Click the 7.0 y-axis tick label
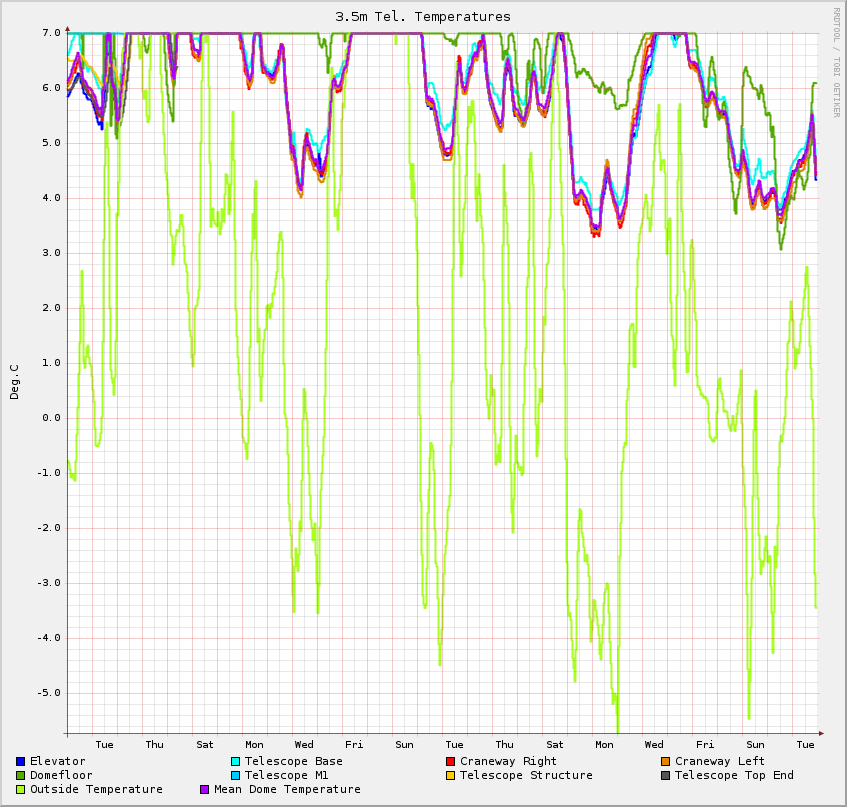Viewport: 847px width, 807px height. [50, 33]
